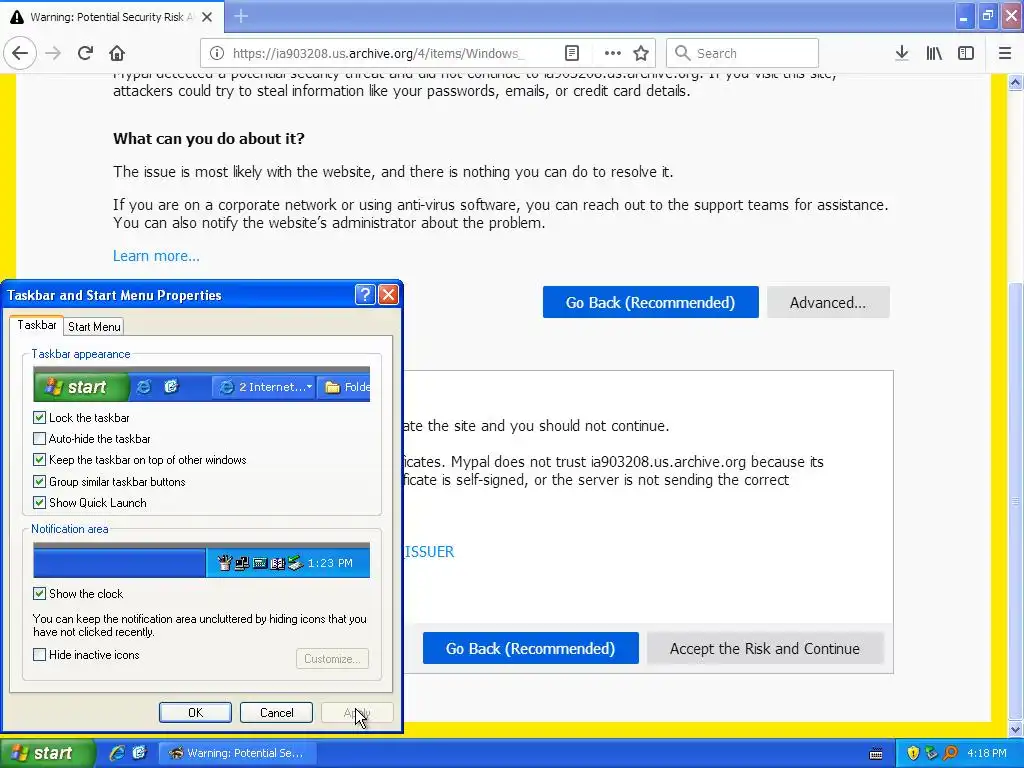
Task: Focus the browser Search box
Action: point(743,53)
